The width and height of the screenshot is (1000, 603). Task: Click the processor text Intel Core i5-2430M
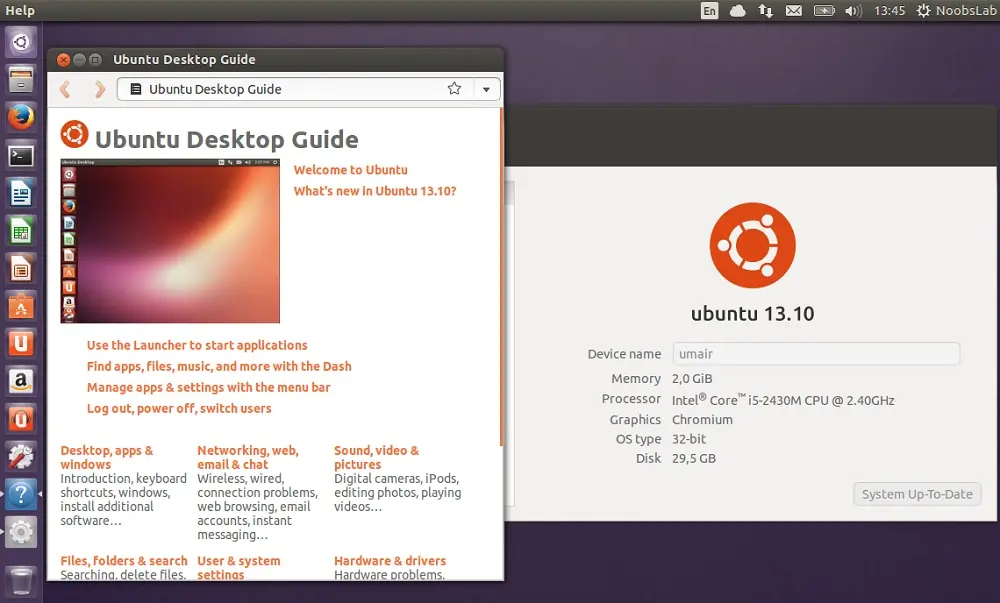(783, 400)
